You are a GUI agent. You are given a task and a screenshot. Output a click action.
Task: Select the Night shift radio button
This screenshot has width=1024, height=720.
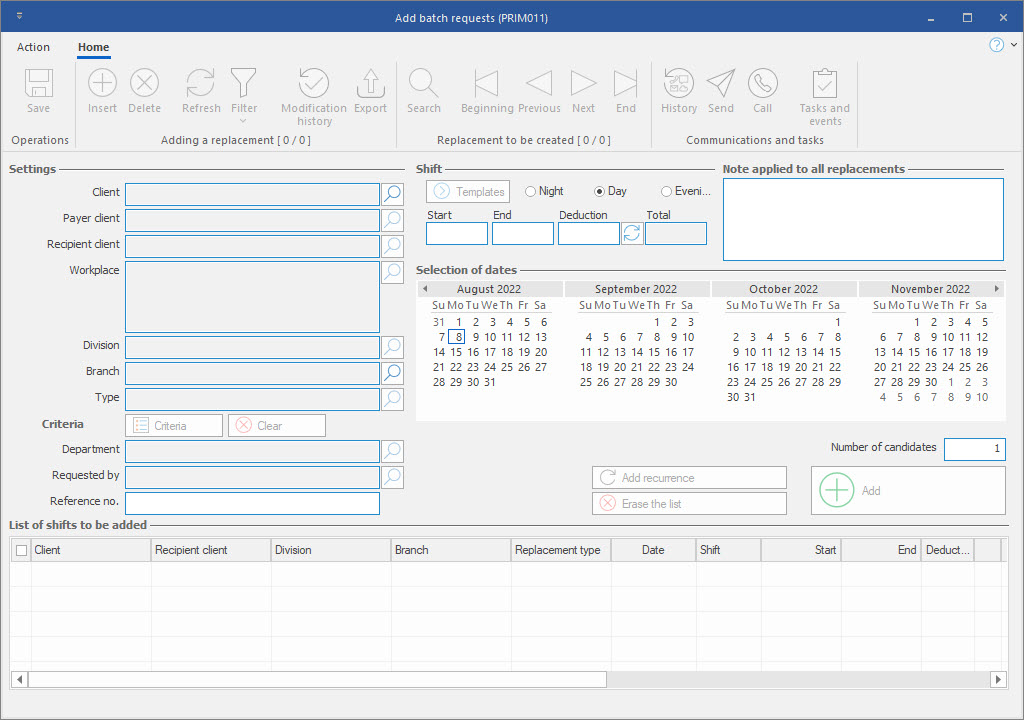coord(531,191)
